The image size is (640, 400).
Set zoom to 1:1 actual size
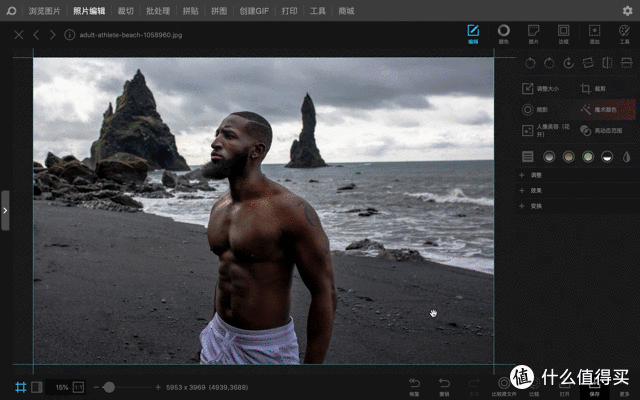click(78, 387)
